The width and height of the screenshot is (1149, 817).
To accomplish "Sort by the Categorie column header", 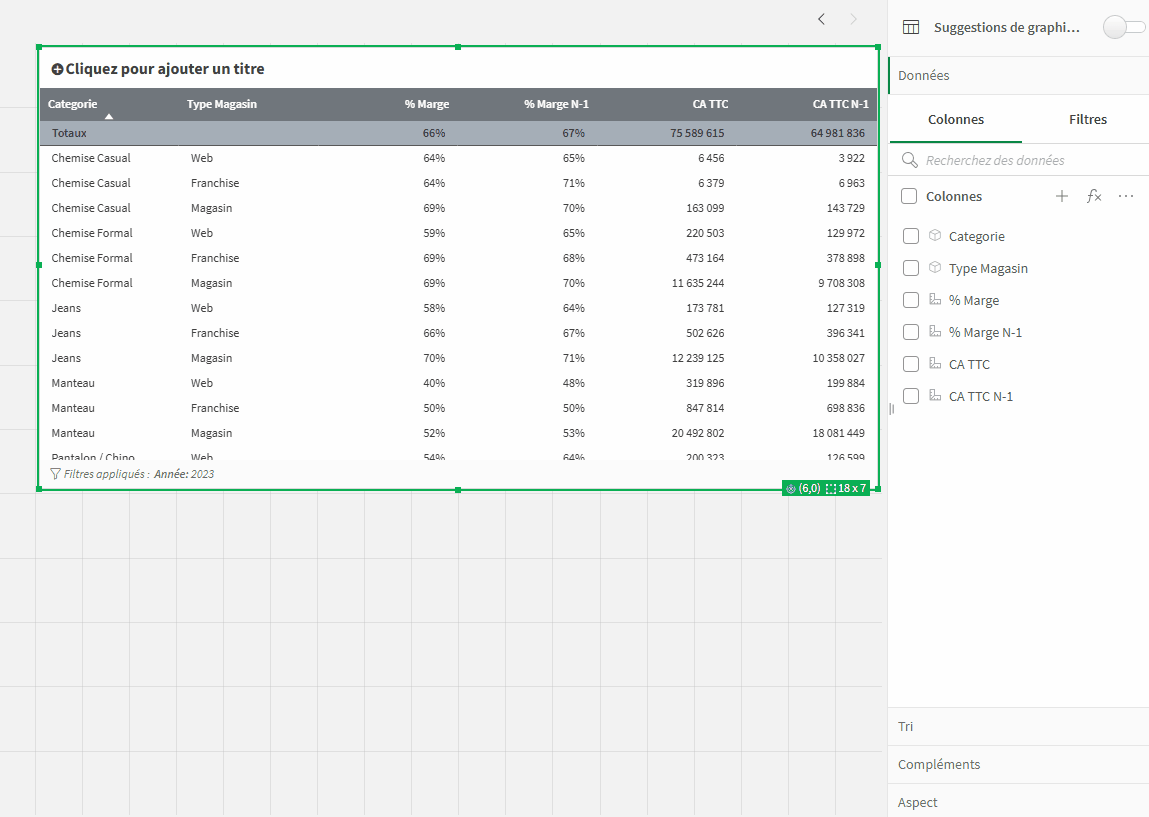I will (x=73, y=104).
